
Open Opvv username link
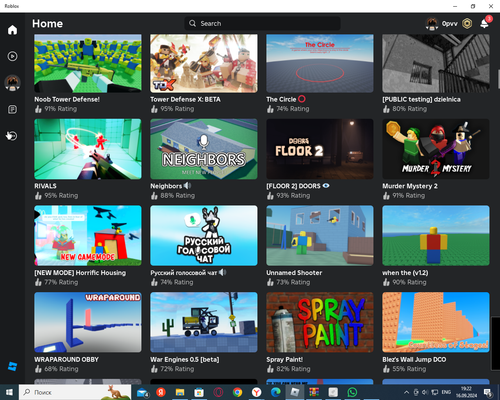tap(450, 24)
